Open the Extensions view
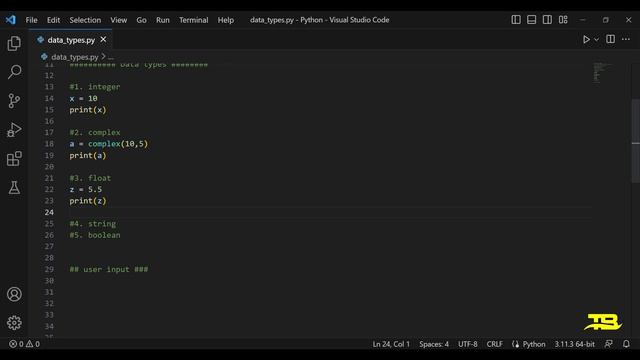Image resolution: width=640 pixels, height=360 pixels. [x=14, y=158]
